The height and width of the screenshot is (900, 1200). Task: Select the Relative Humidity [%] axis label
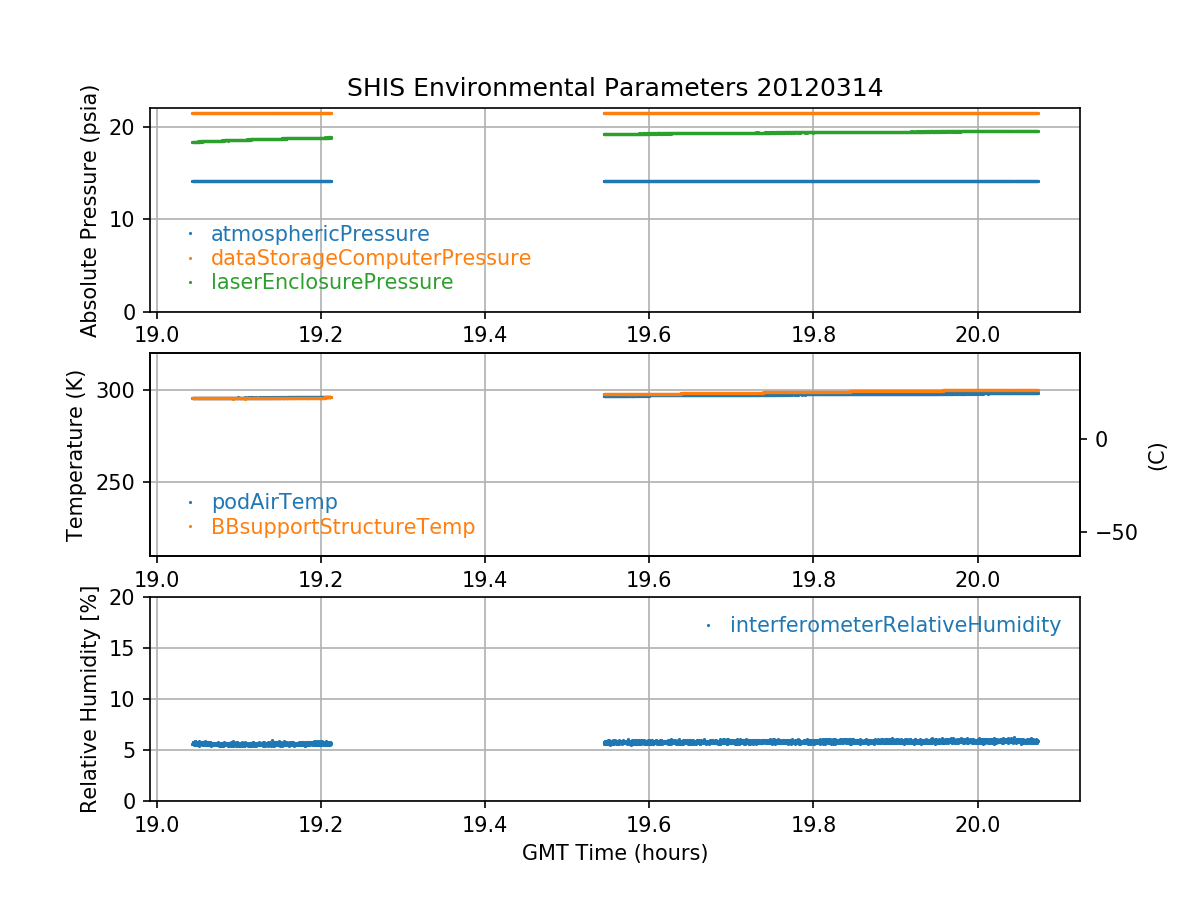(90, 699)
